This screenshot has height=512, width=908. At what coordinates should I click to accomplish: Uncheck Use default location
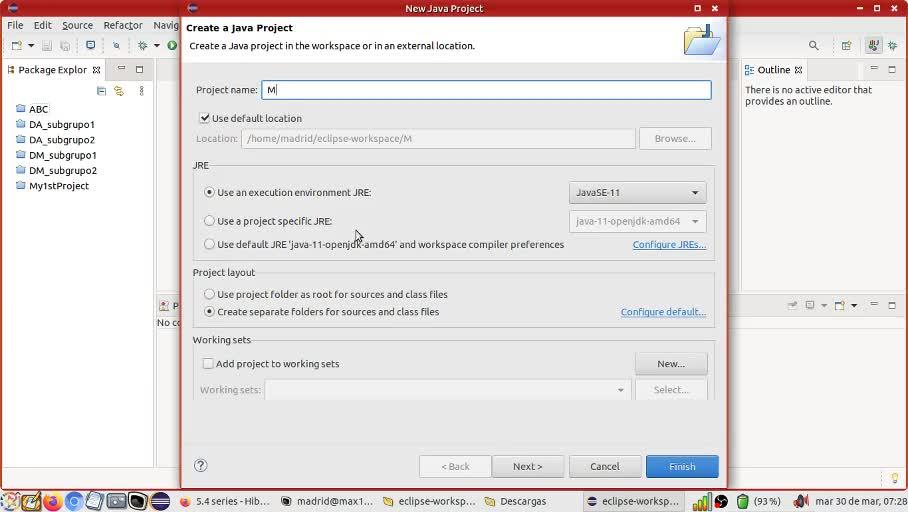204,118
